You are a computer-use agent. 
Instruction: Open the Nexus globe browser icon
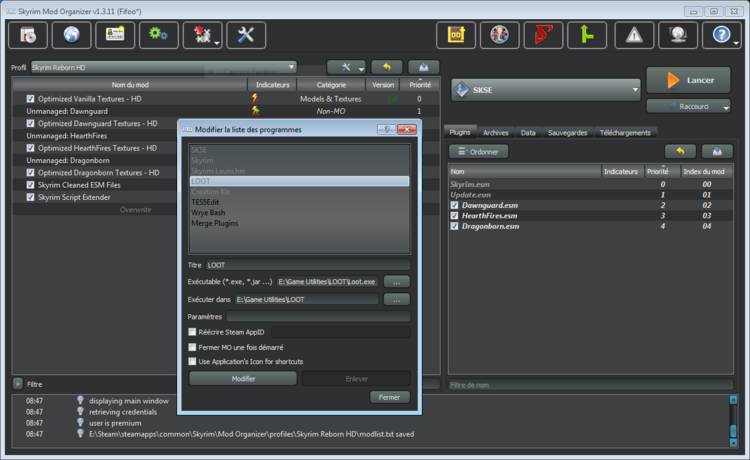pos(71,35)
